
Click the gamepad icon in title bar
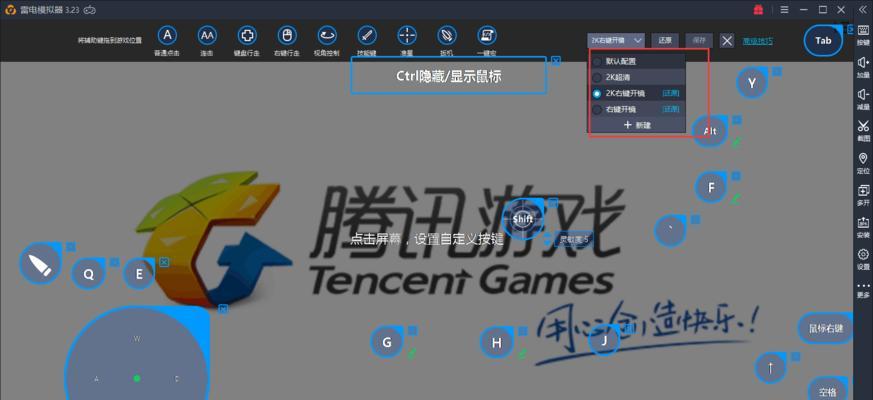[x=89, y=9]
